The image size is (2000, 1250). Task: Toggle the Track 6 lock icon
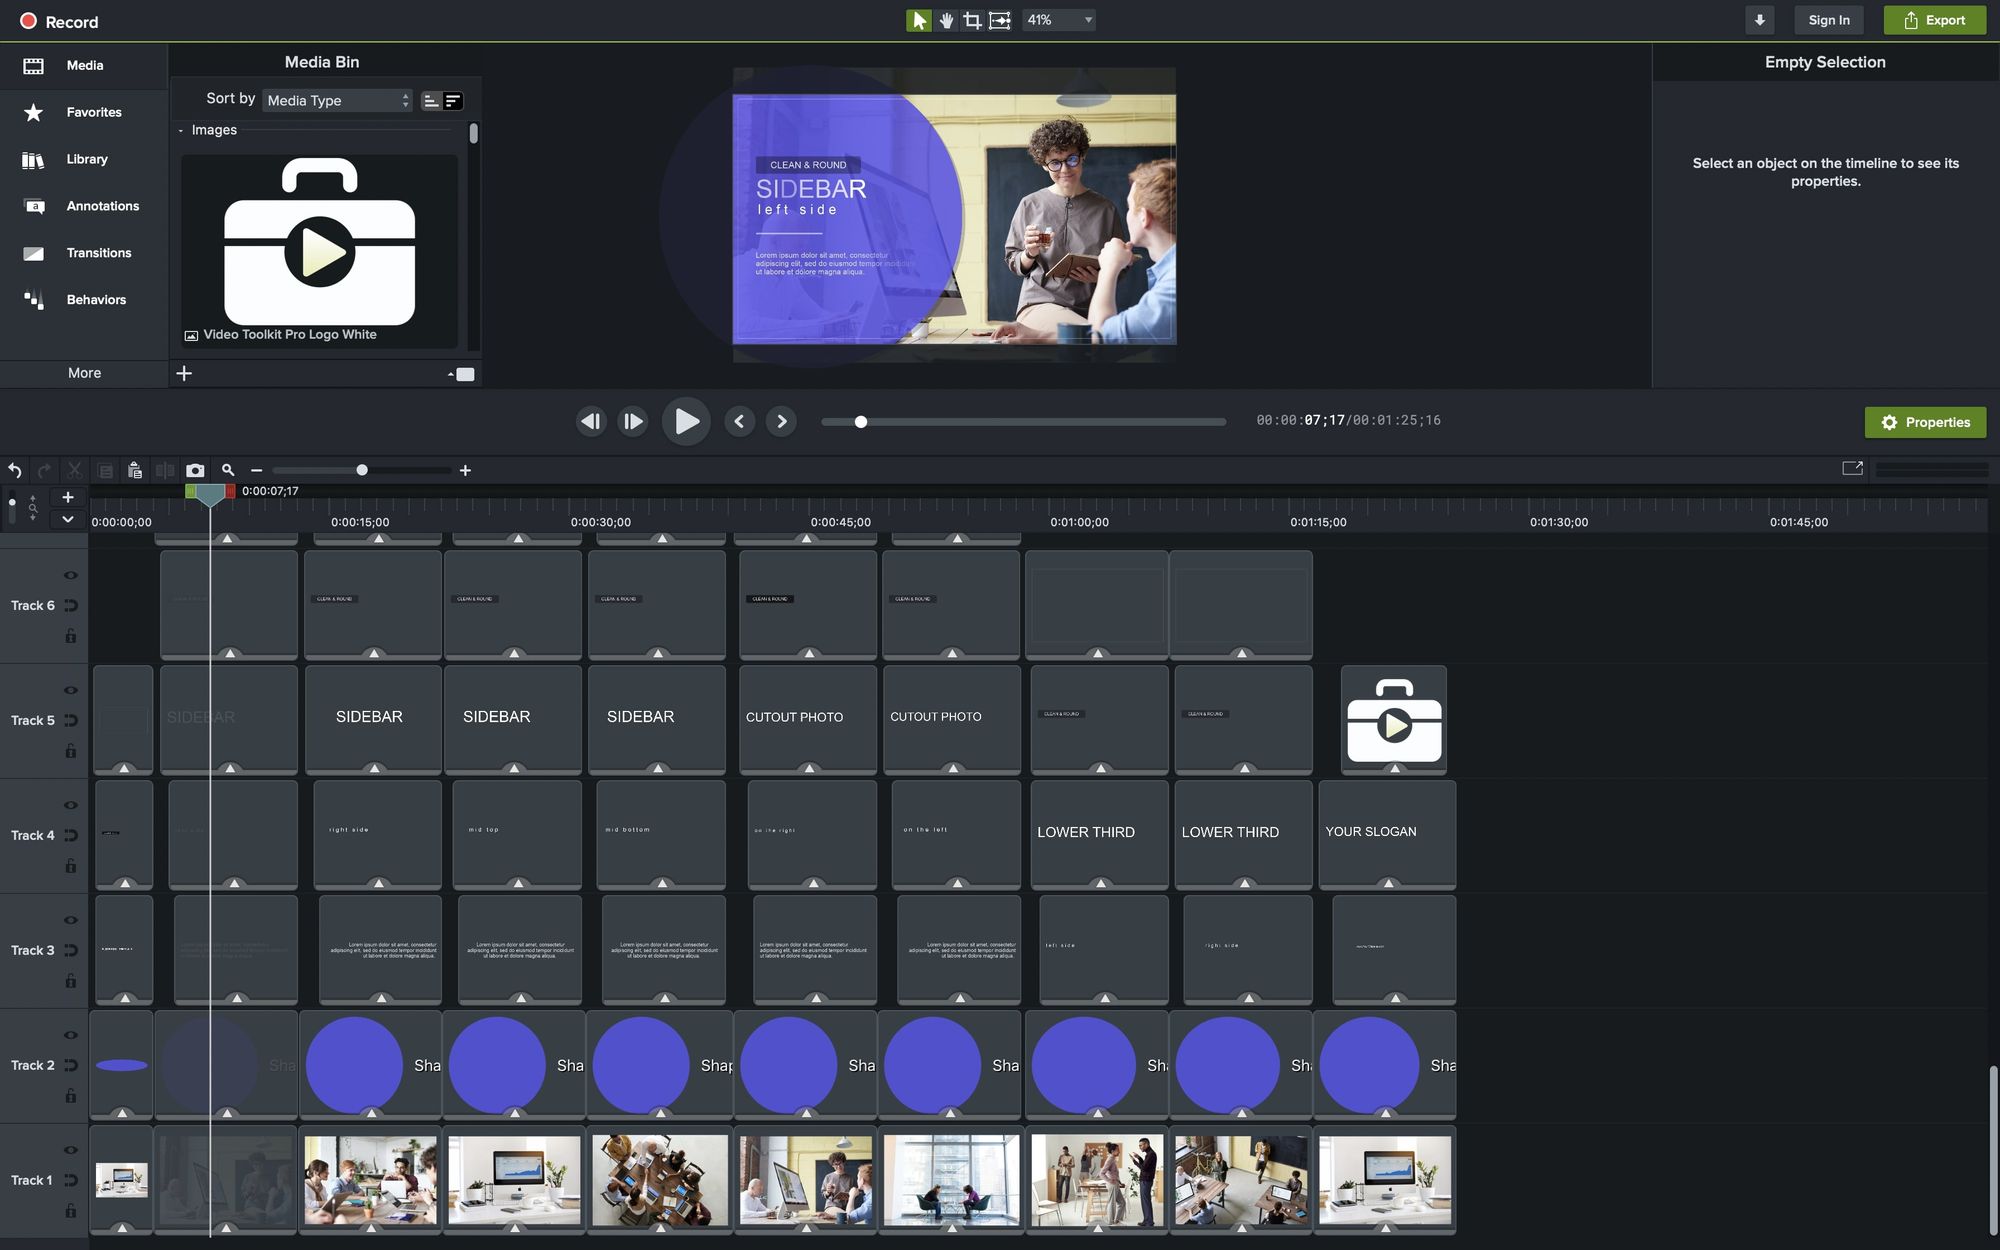(71, 636)
